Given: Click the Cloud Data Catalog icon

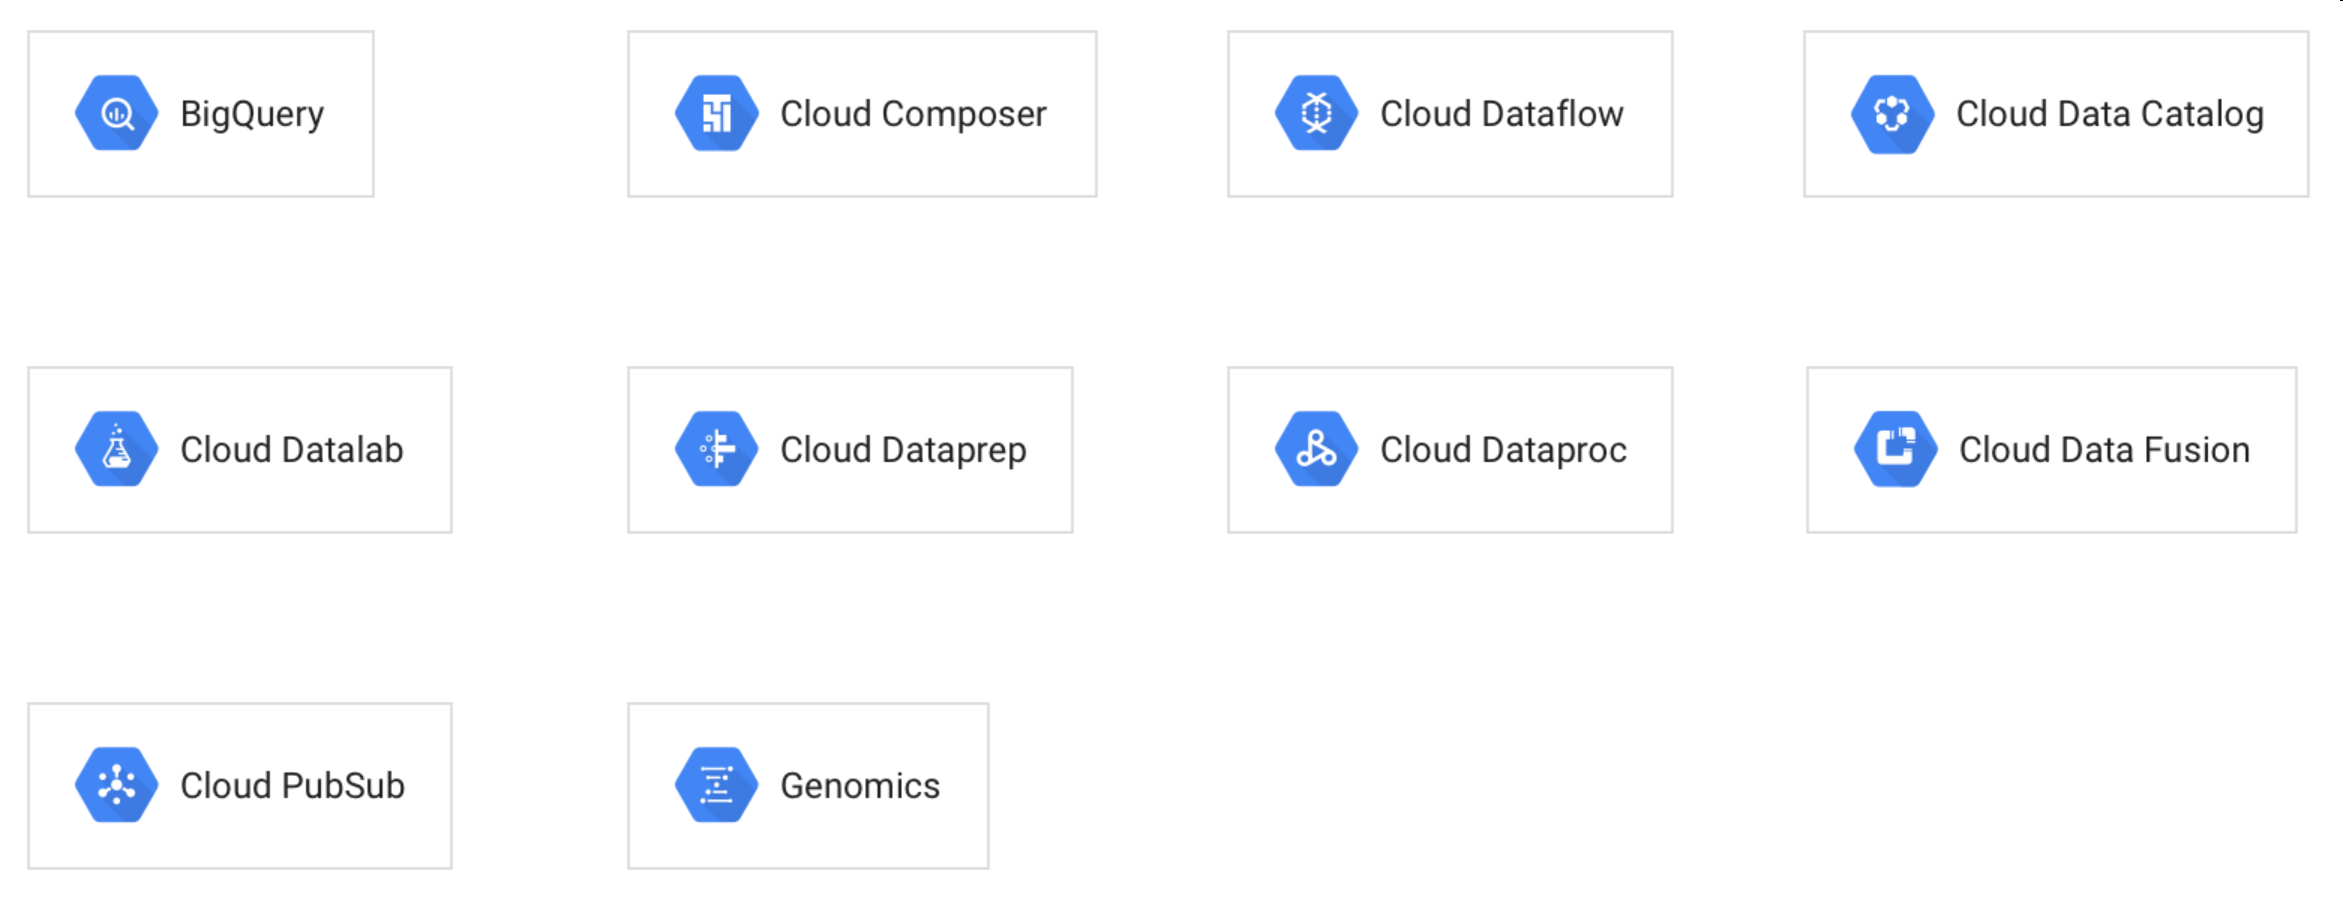Looking at the screenshot, I should (1892, 113).
